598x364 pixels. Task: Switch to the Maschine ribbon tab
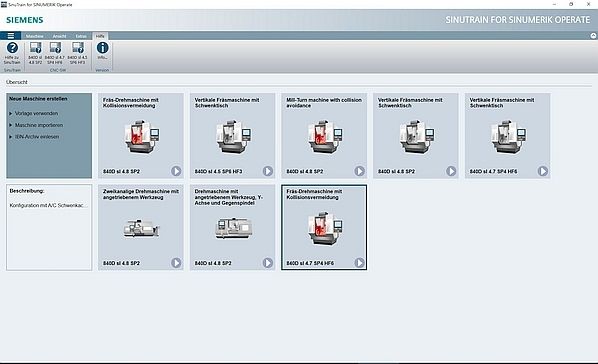(34, 36)
